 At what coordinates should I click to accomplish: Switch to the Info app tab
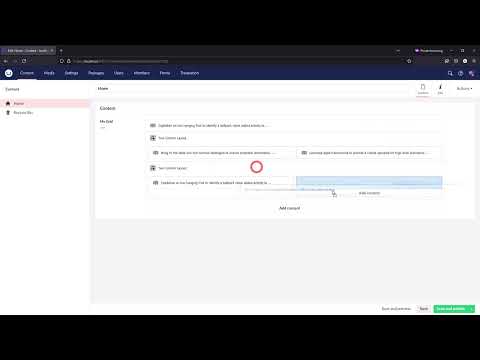(x=440, y=89)
